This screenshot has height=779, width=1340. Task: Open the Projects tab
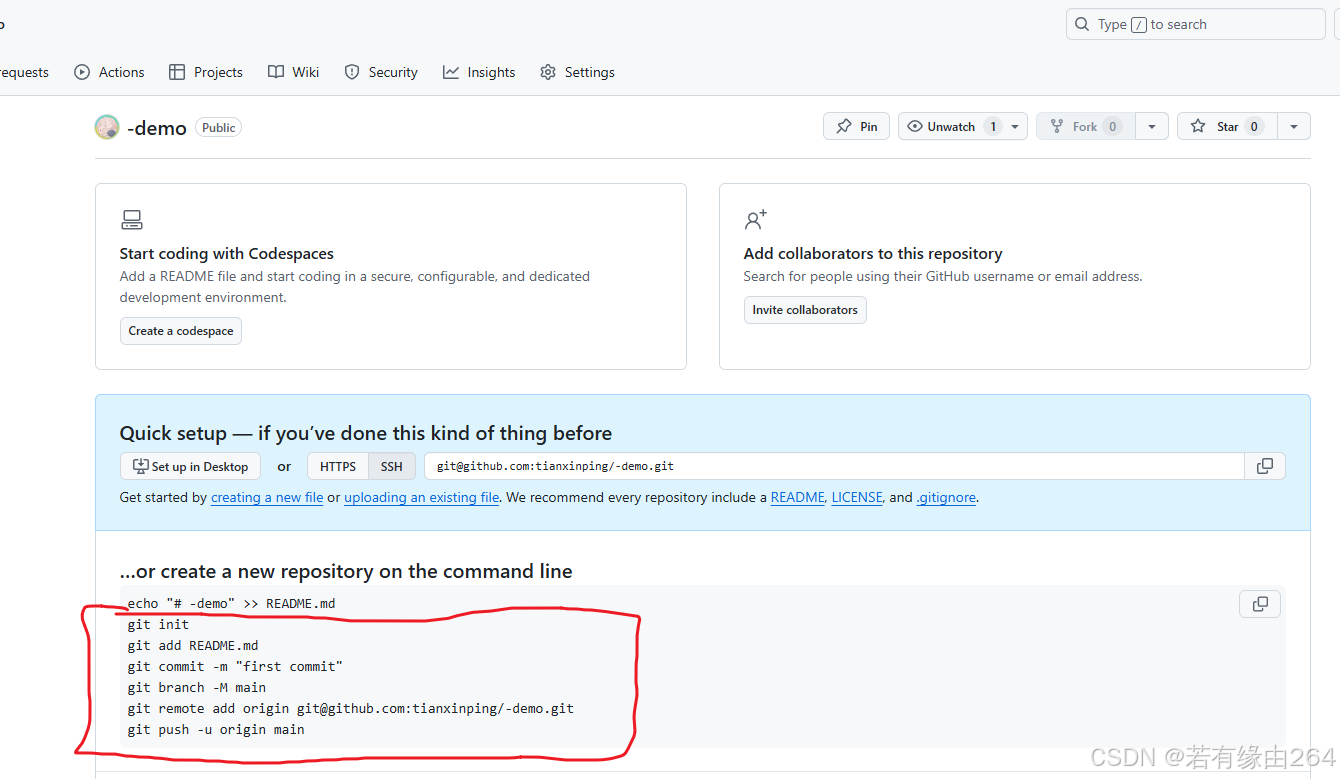pyautogui.click(x=206, y=72)
